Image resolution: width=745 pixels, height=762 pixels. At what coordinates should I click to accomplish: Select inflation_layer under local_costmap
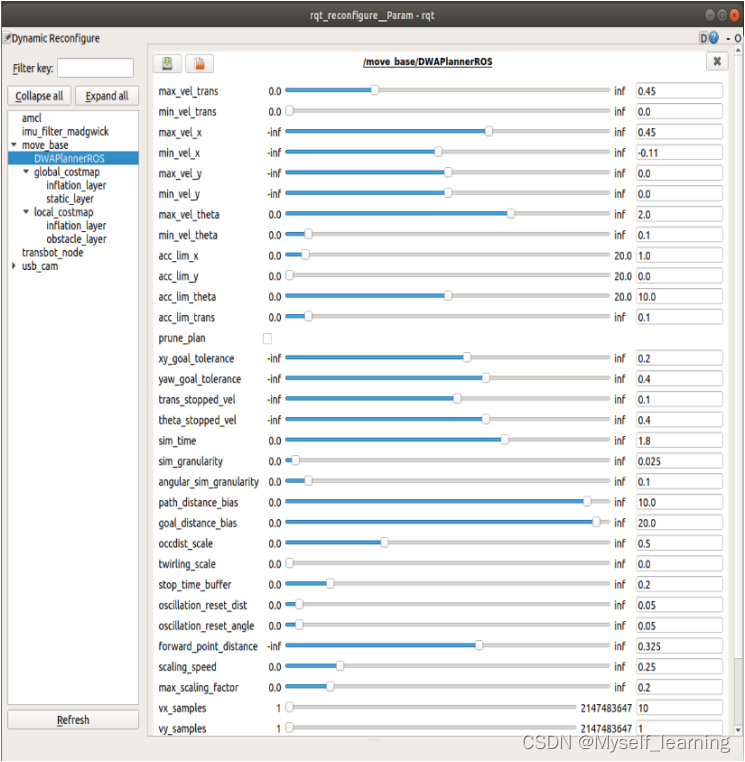76,226
